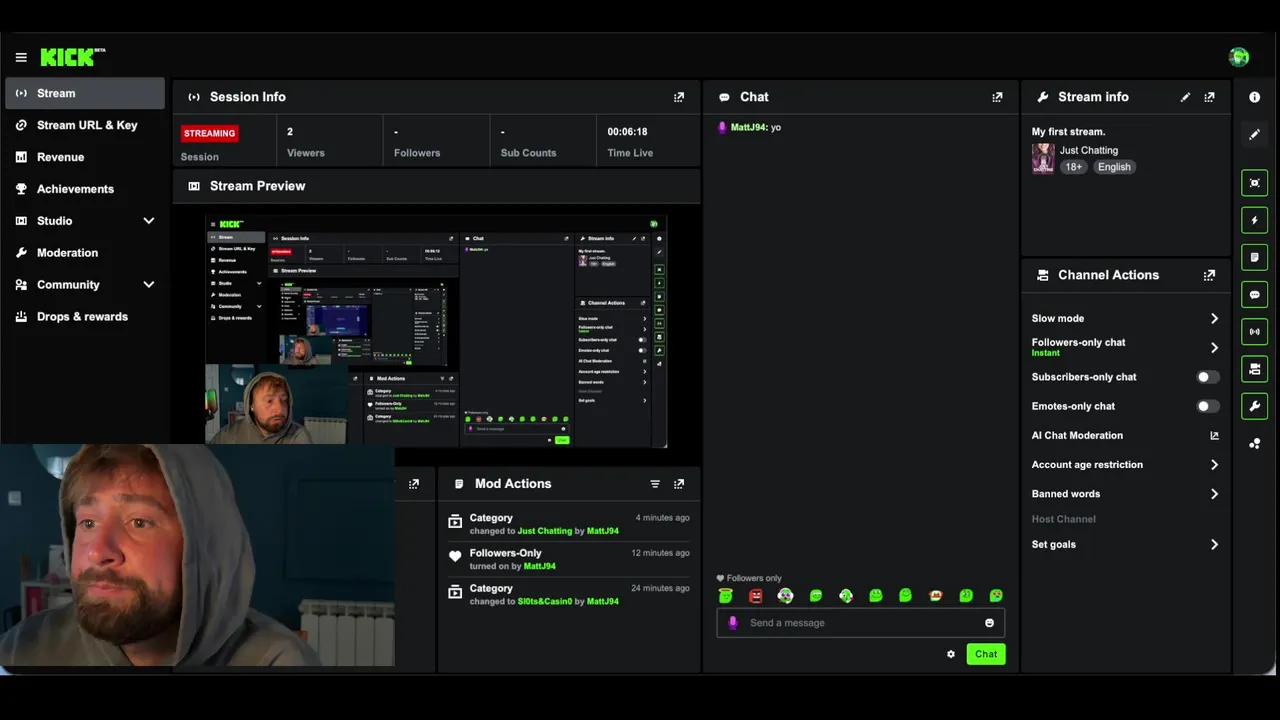Expand the Studio submenu chevron
This screenshot has height=720, width=1280.
tap(149, 221)
